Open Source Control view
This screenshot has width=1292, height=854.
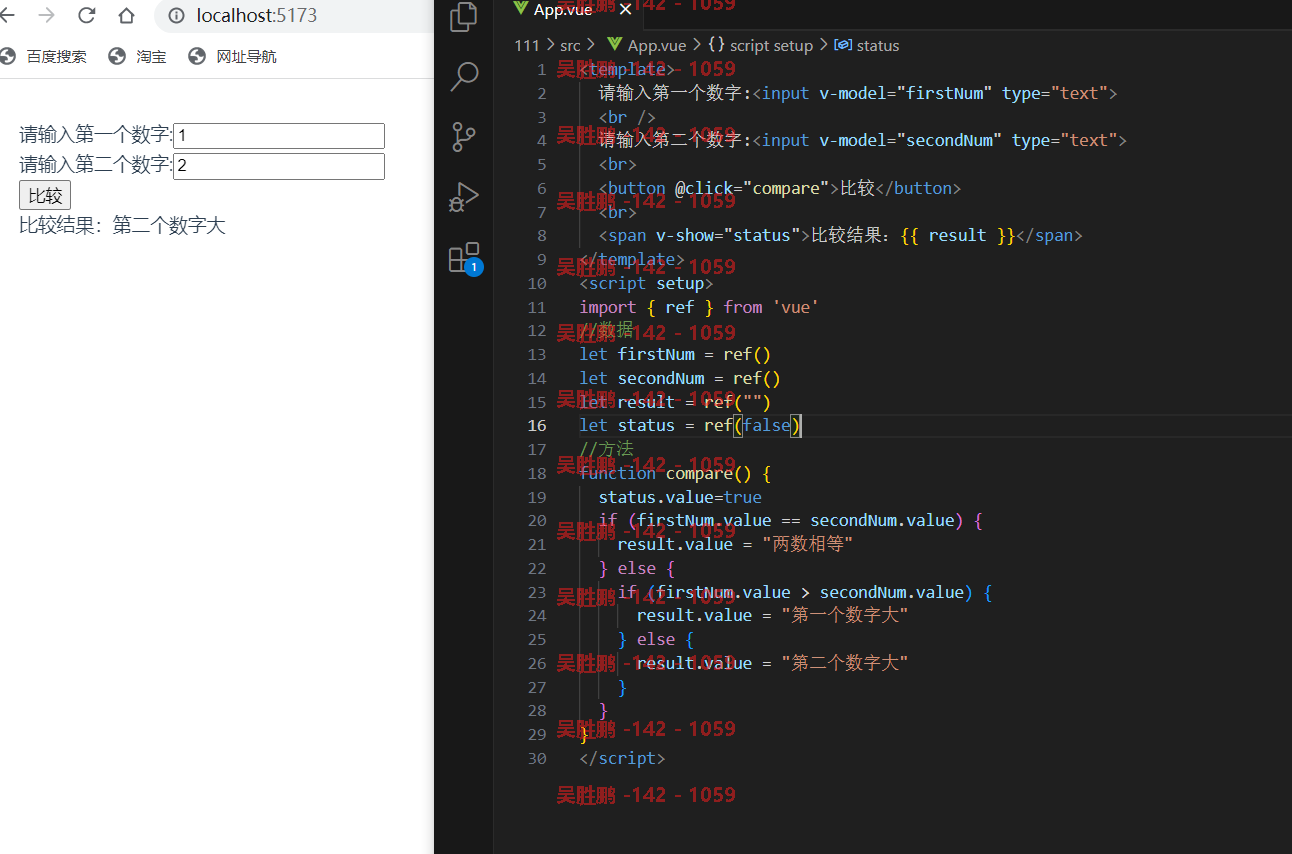click(x=464, y=137)
